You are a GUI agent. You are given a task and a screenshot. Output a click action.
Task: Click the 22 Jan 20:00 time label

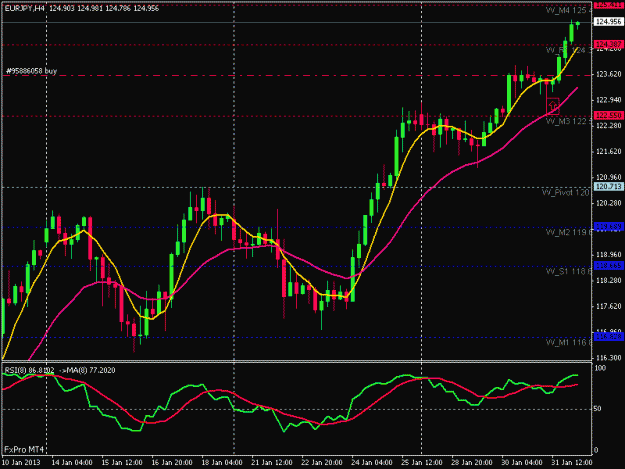point(322,462)
